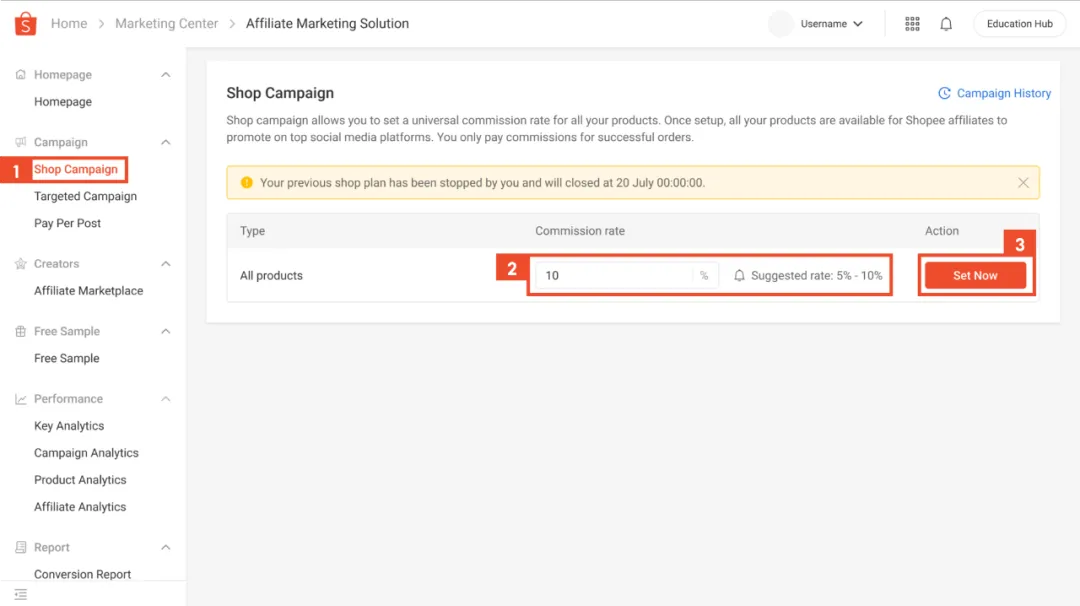This screenshot has width=1080, height=606.
Task: Click the Campaign megaphone icon in sidebar
Action: click(x=21, y=142)
